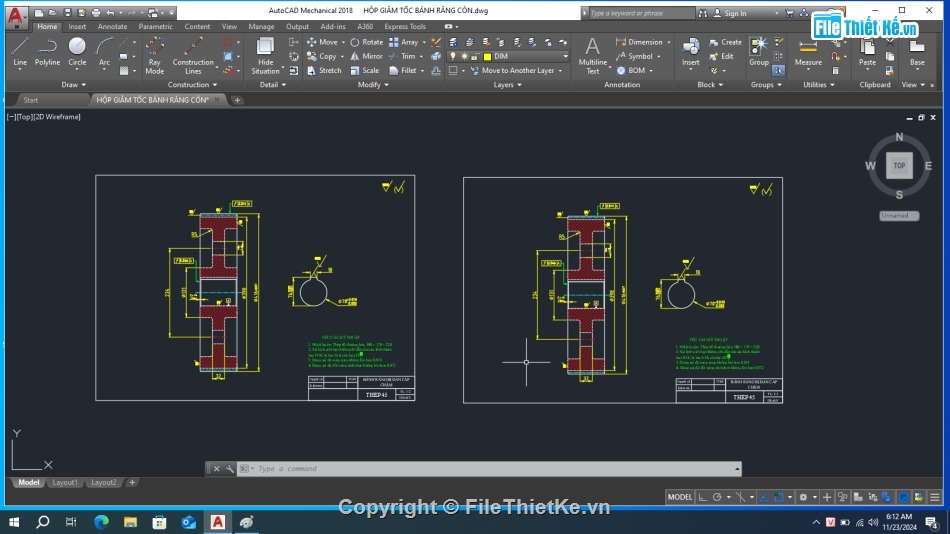Choose the Trim command

pos(402,56)
